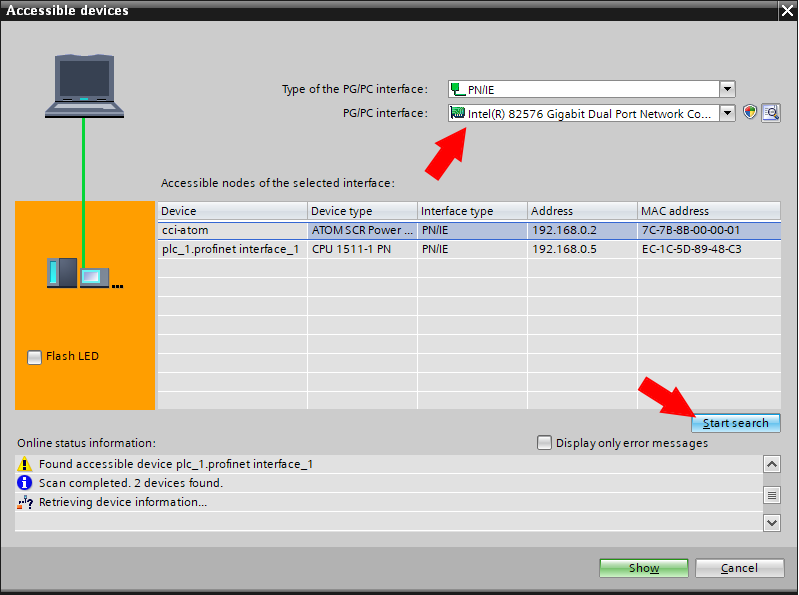Click status list scroll down arrow
The image size is (799, 595).
772,522
